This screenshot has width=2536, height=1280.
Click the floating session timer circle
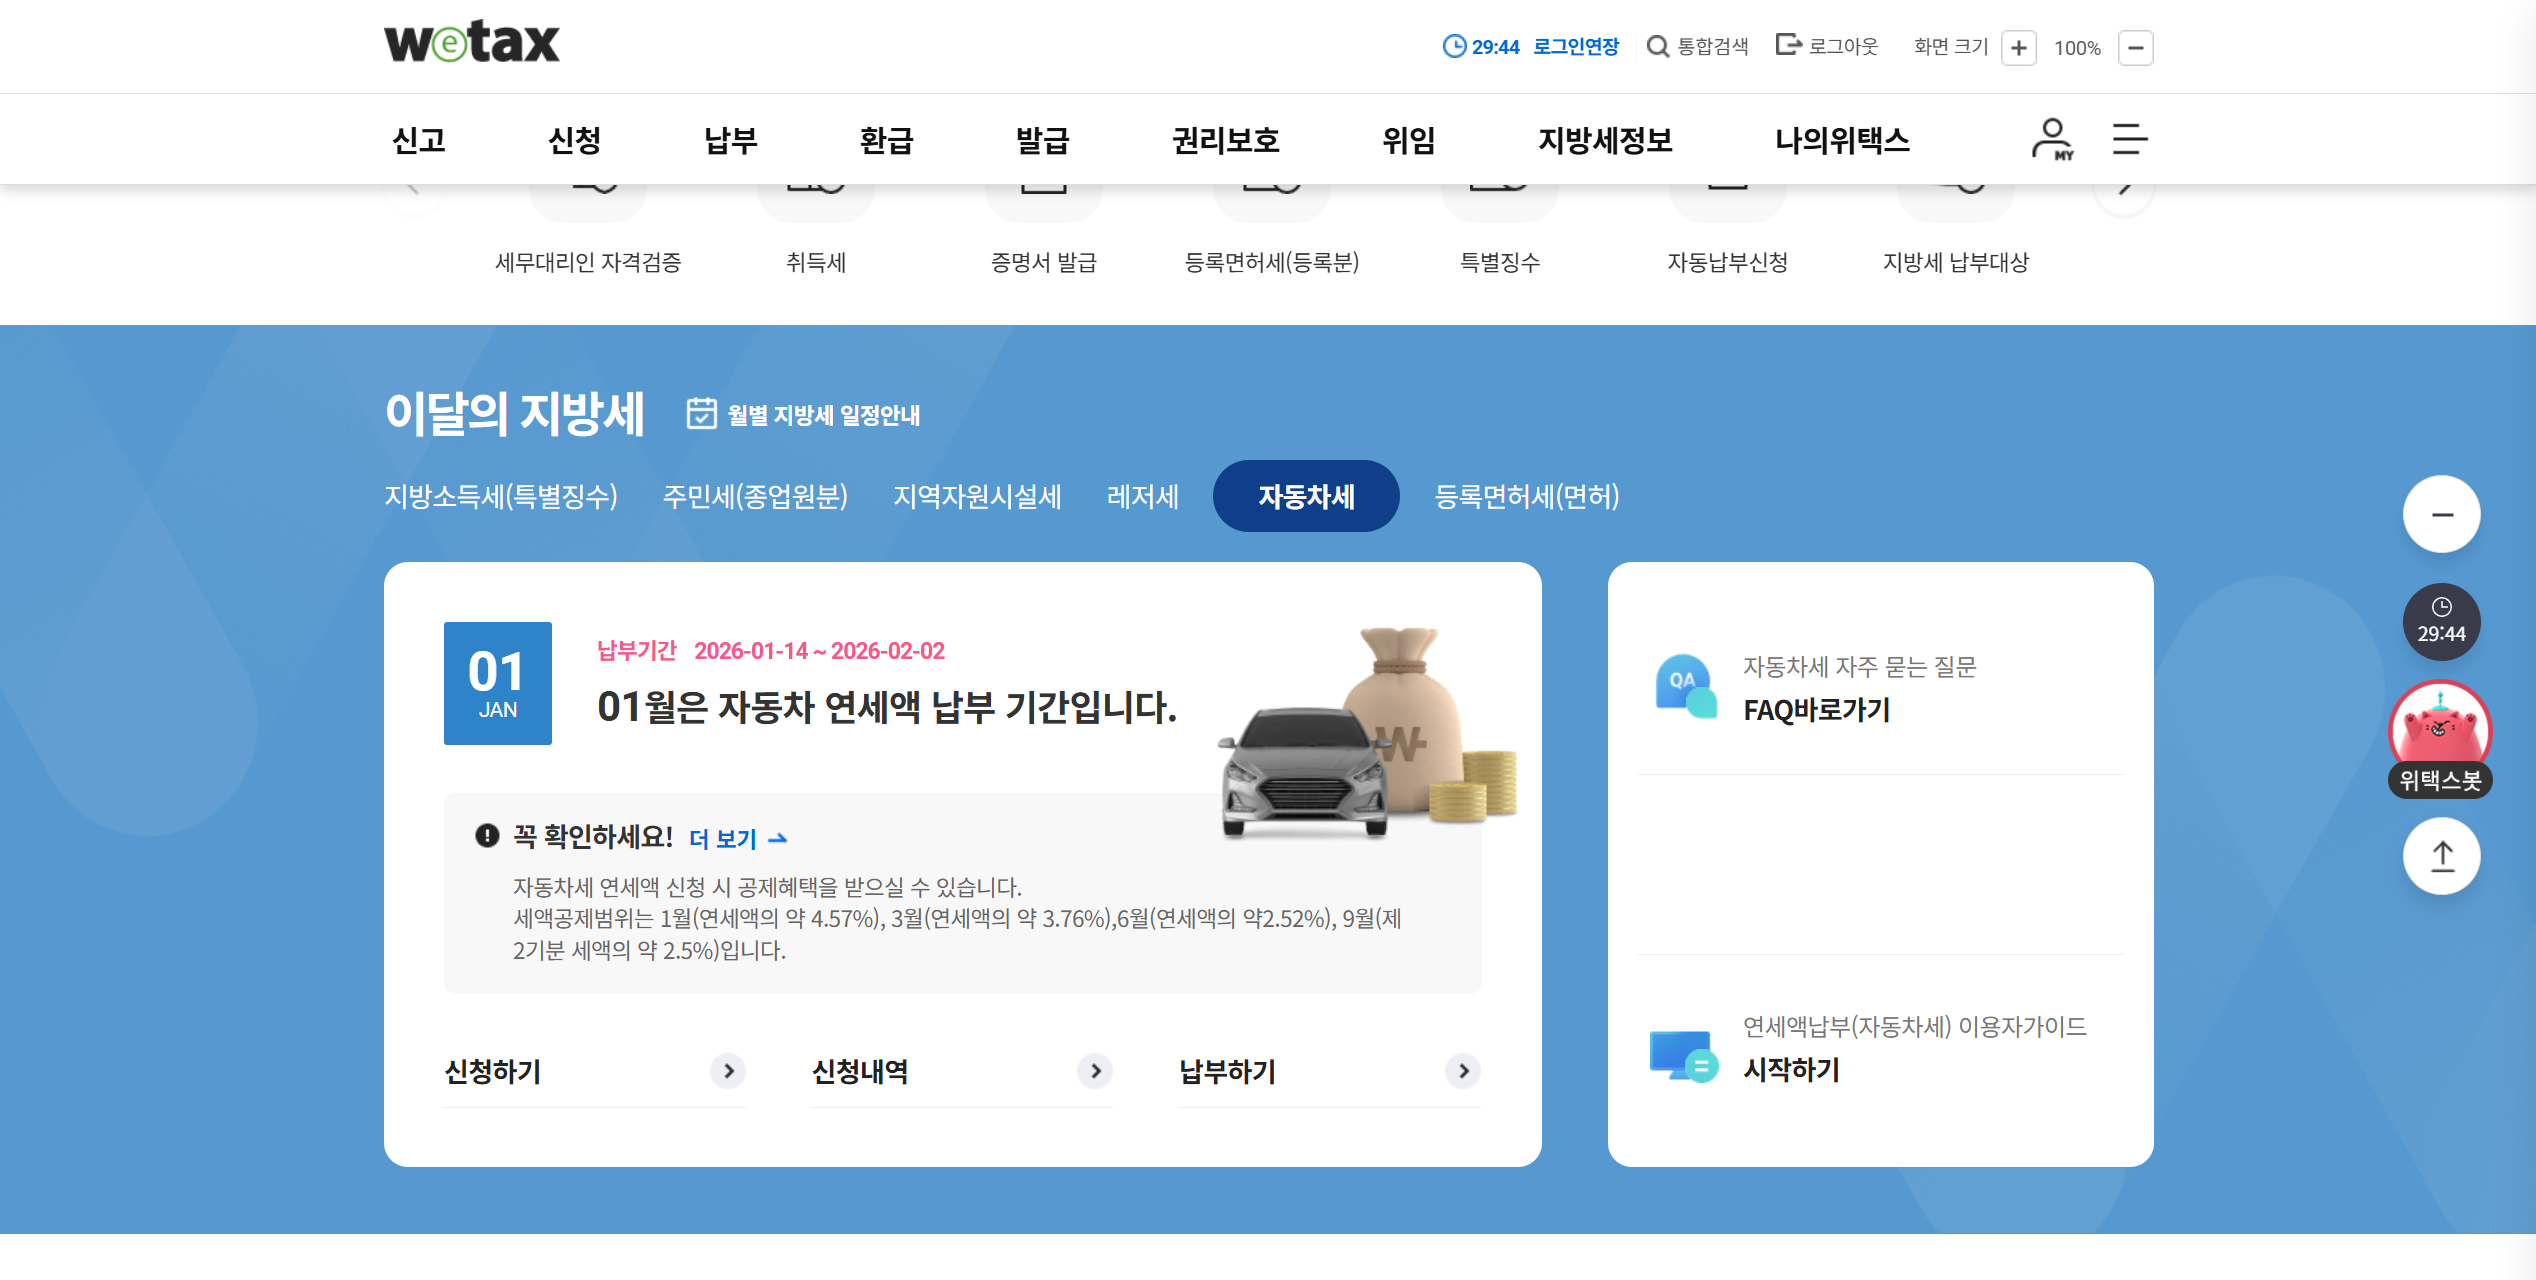2441,622
